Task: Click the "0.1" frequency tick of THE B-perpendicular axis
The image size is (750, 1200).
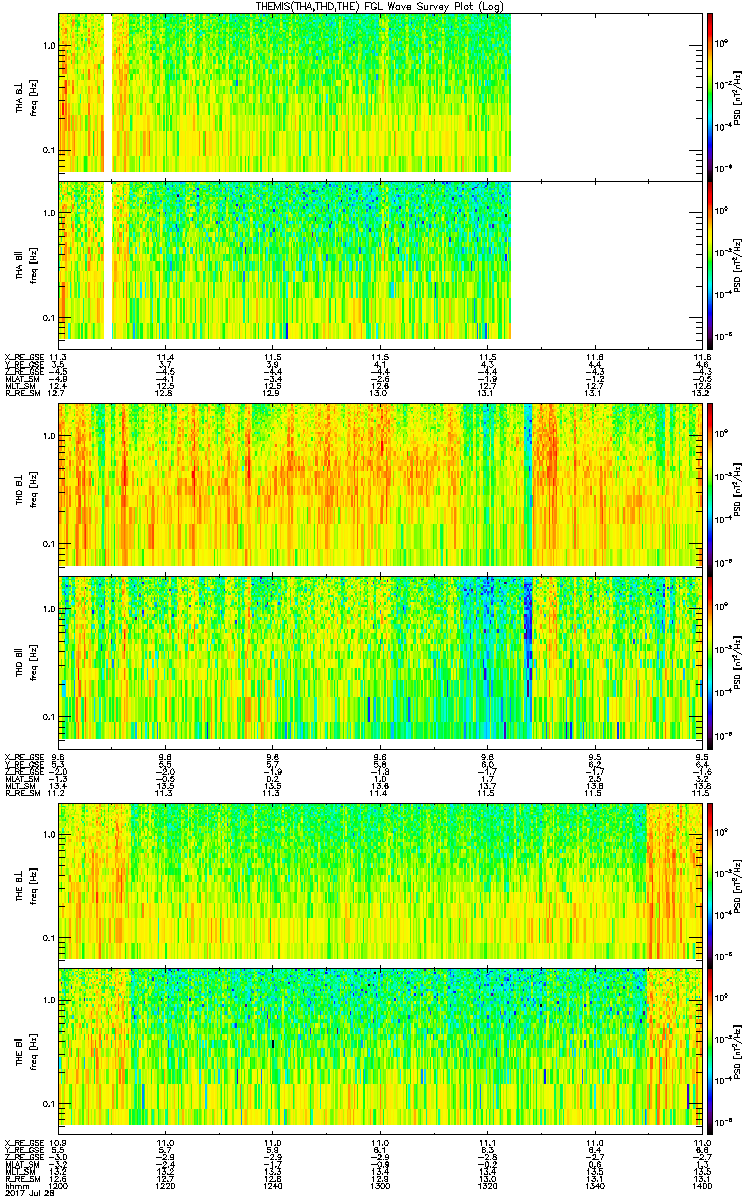Action: point(49,937)
